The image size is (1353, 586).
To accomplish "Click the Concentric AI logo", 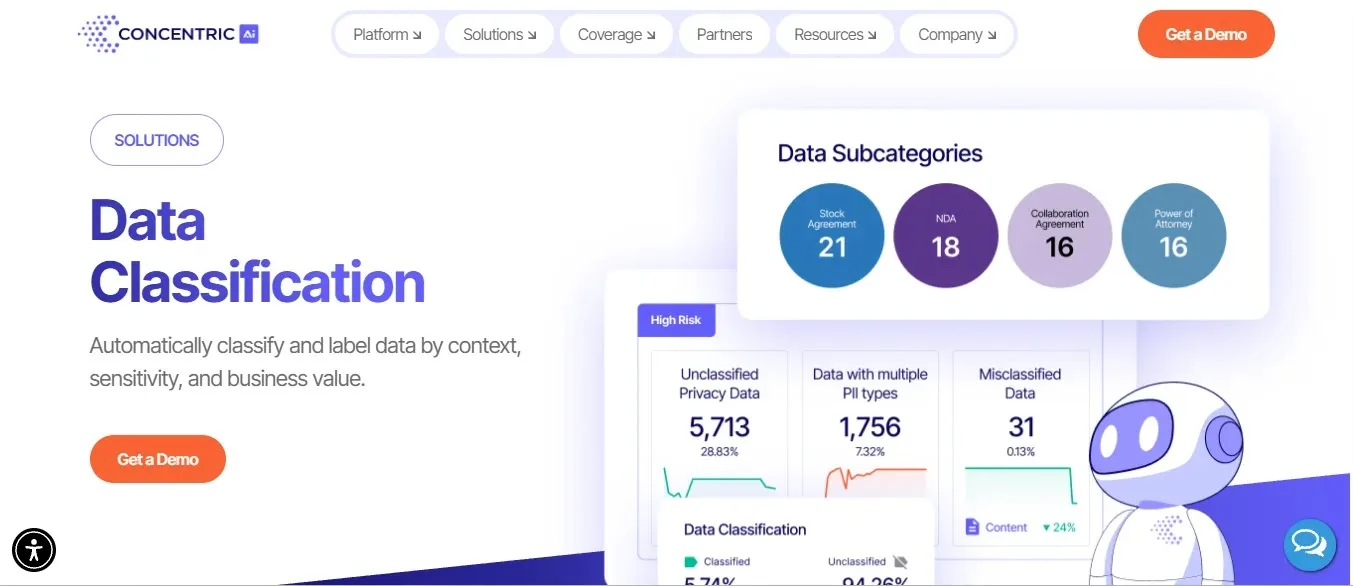I will (x=168, y=34).
